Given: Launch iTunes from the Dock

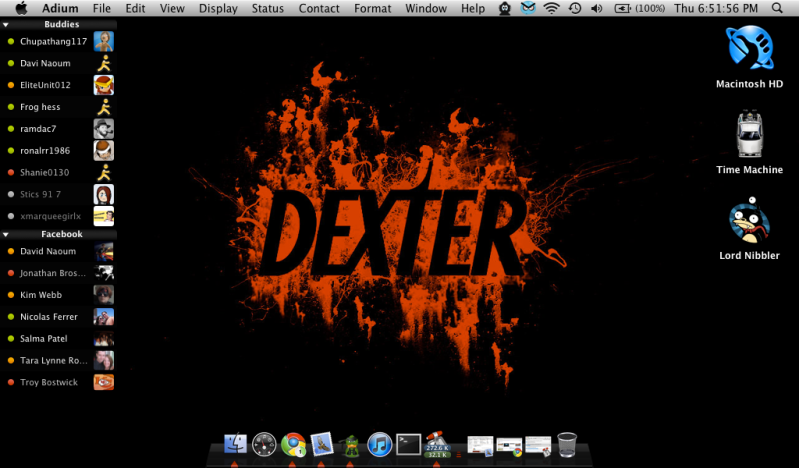Looking at the screenshot, I should pos(379,445).
